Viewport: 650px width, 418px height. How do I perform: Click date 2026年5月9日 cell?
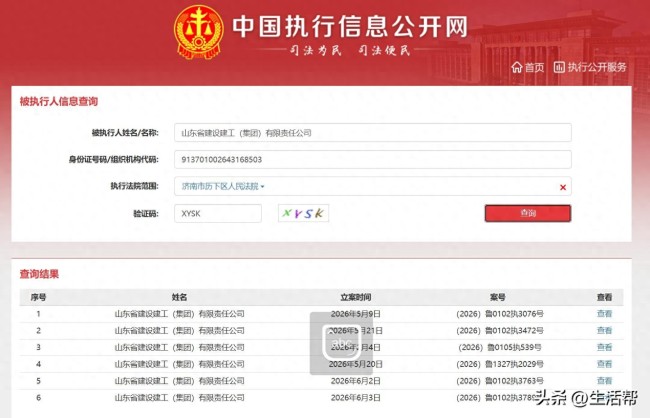[356, 314]
